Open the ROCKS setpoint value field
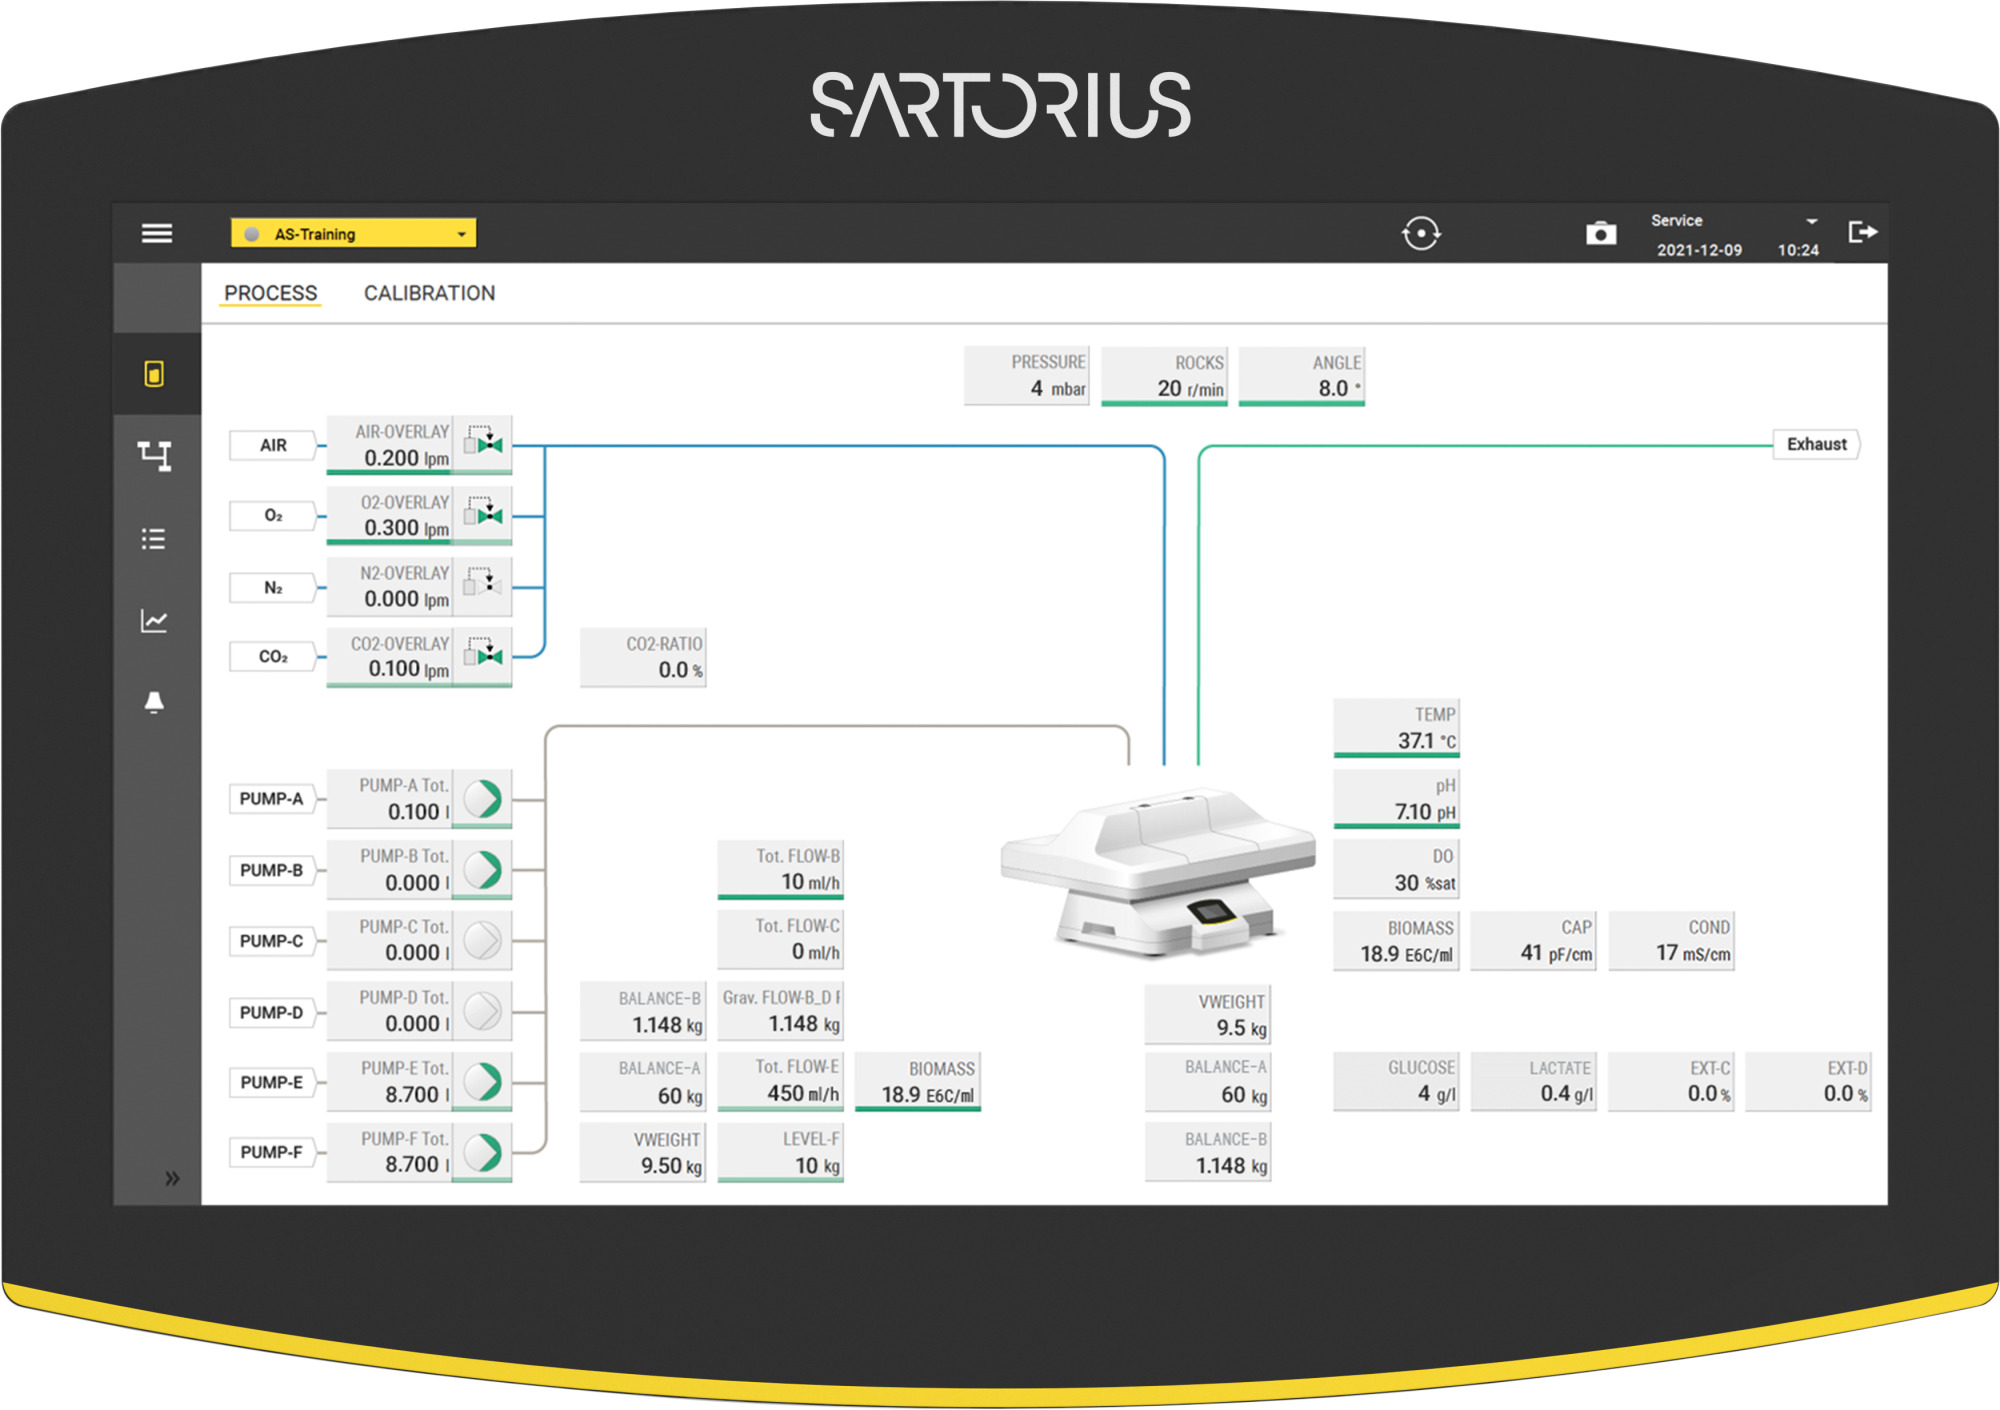 1164,377
